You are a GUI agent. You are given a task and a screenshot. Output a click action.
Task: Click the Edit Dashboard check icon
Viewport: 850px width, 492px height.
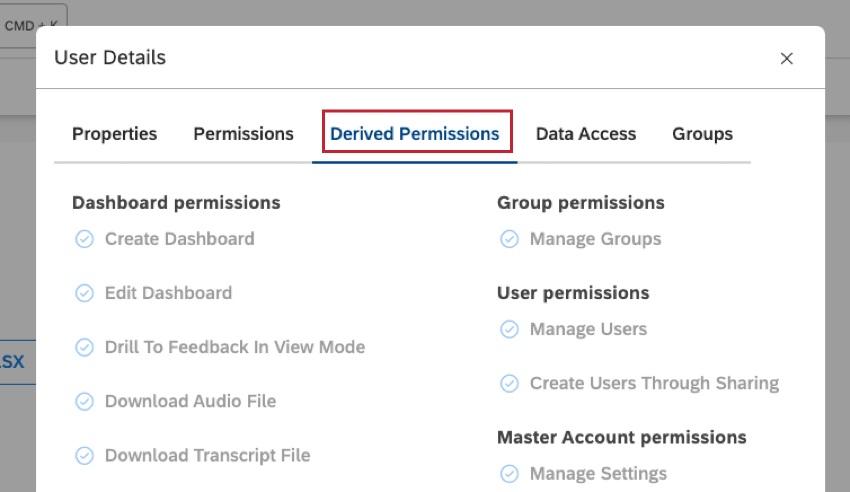pyautogui.click(x=85, y=293)
